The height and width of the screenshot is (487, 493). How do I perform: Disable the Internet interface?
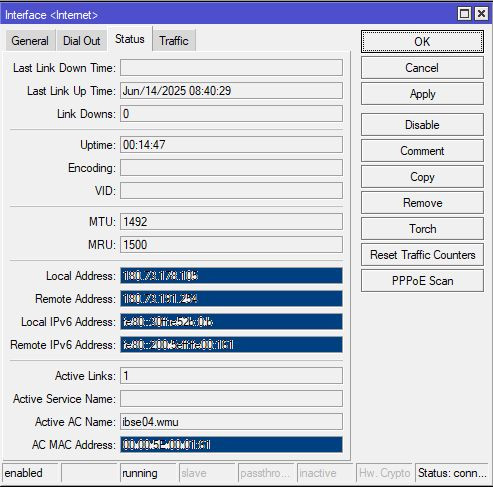click(422, 125)
